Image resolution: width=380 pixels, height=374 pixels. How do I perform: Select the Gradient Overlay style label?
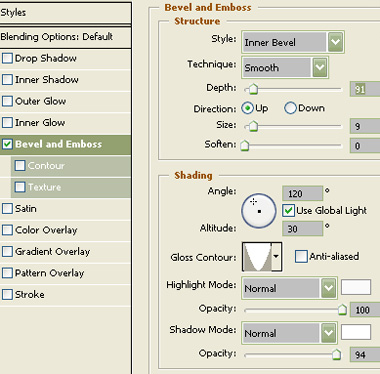point(53,251)
